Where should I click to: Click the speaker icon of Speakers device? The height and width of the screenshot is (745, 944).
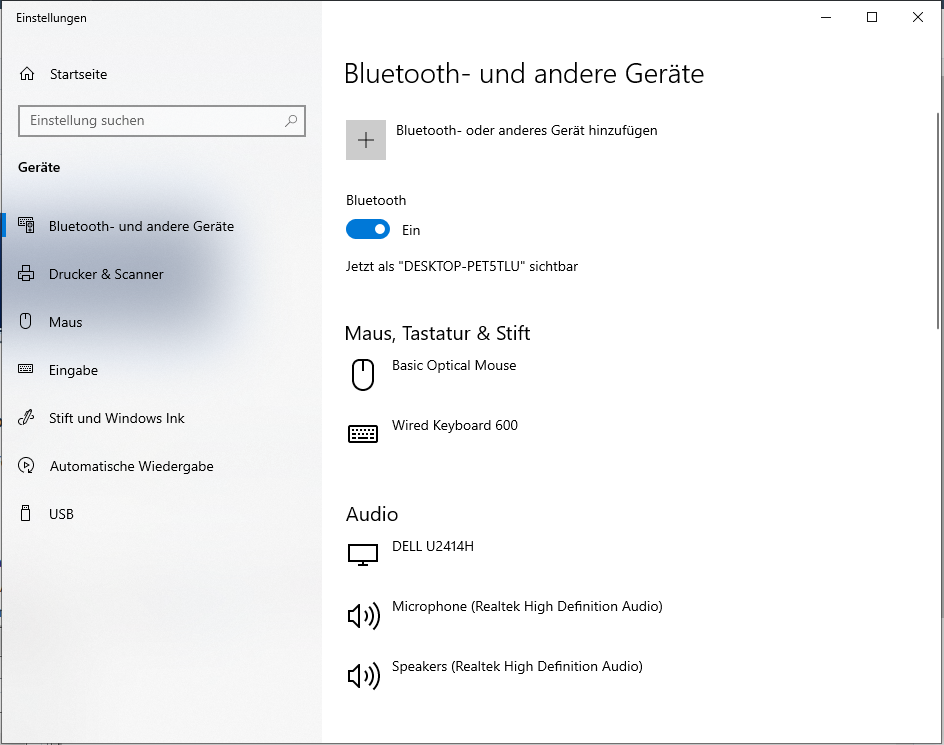point(364,676)
